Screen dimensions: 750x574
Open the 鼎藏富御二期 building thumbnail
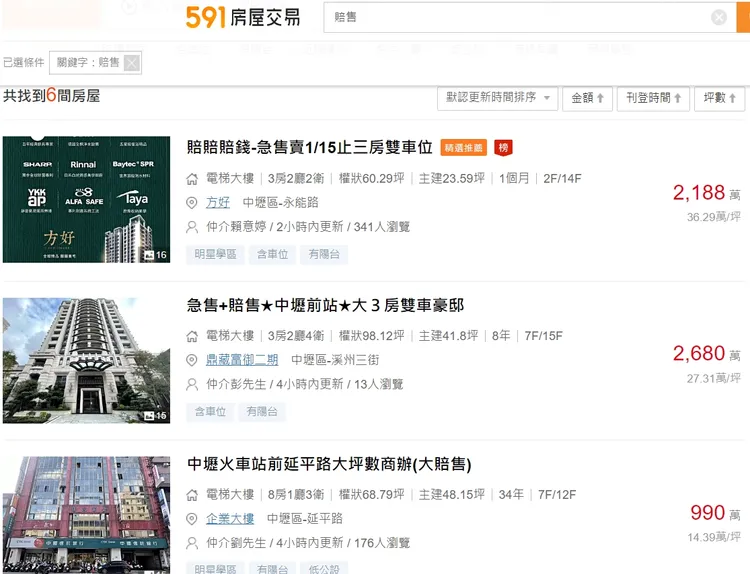pos(86,360)
